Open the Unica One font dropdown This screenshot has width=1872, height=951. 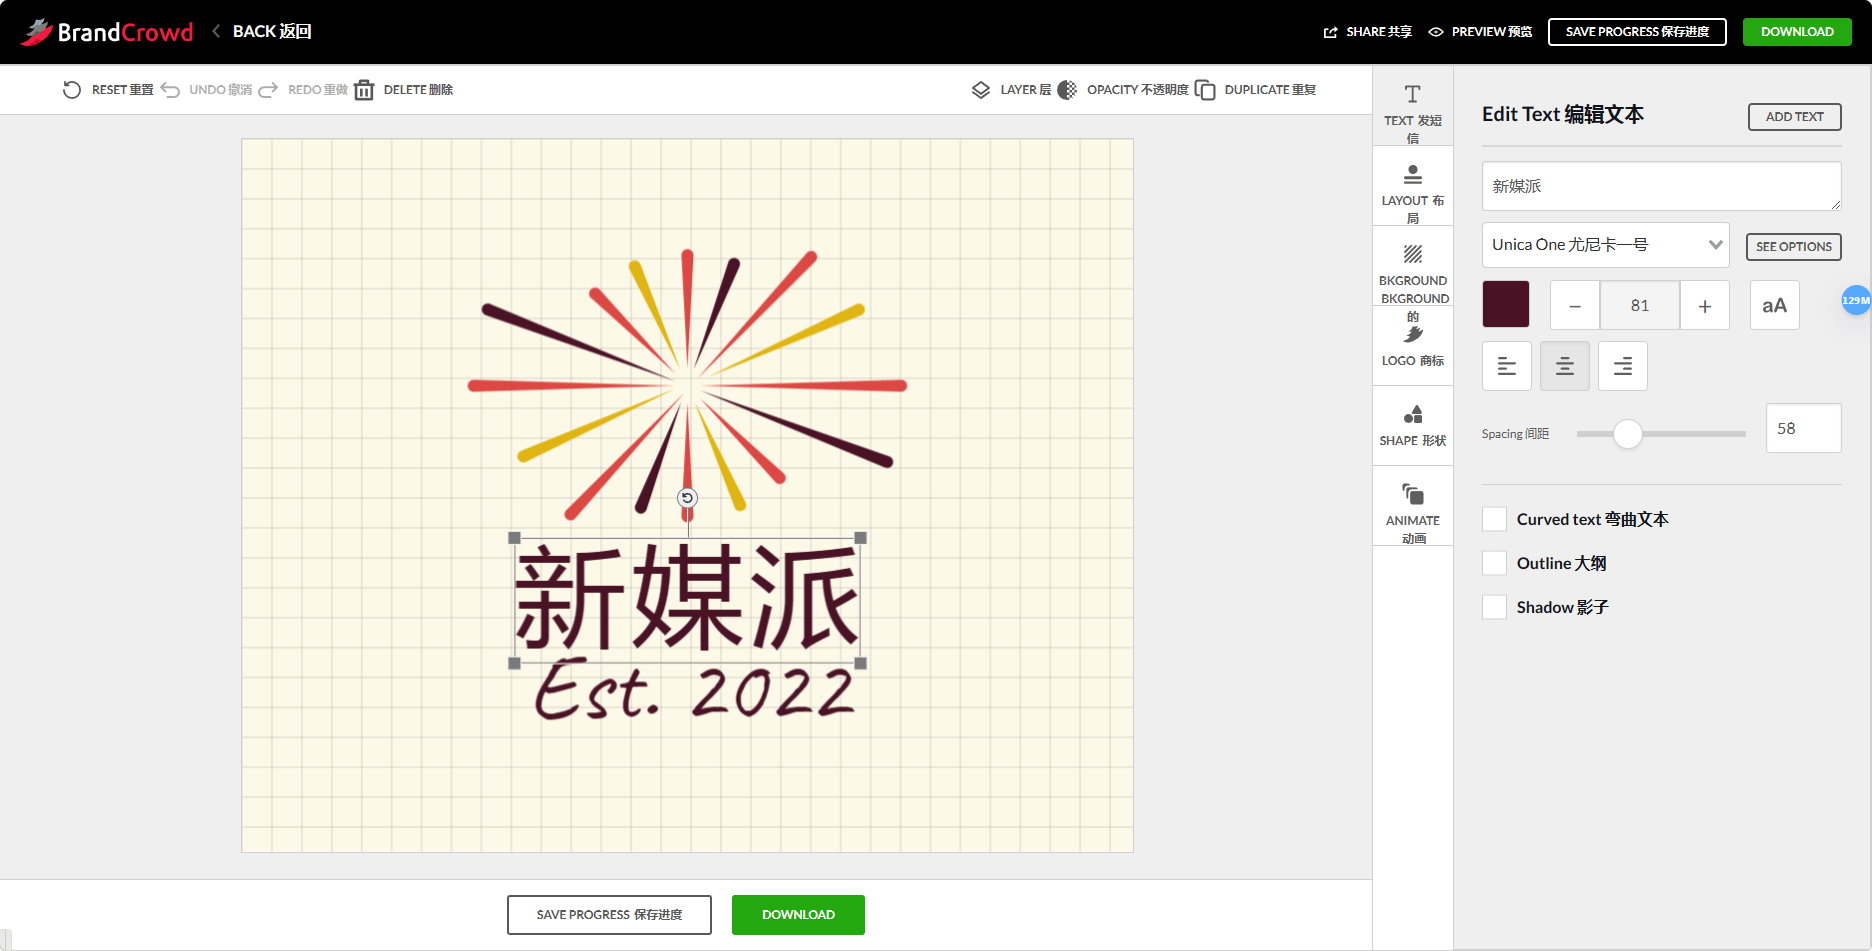(1605, 244)
